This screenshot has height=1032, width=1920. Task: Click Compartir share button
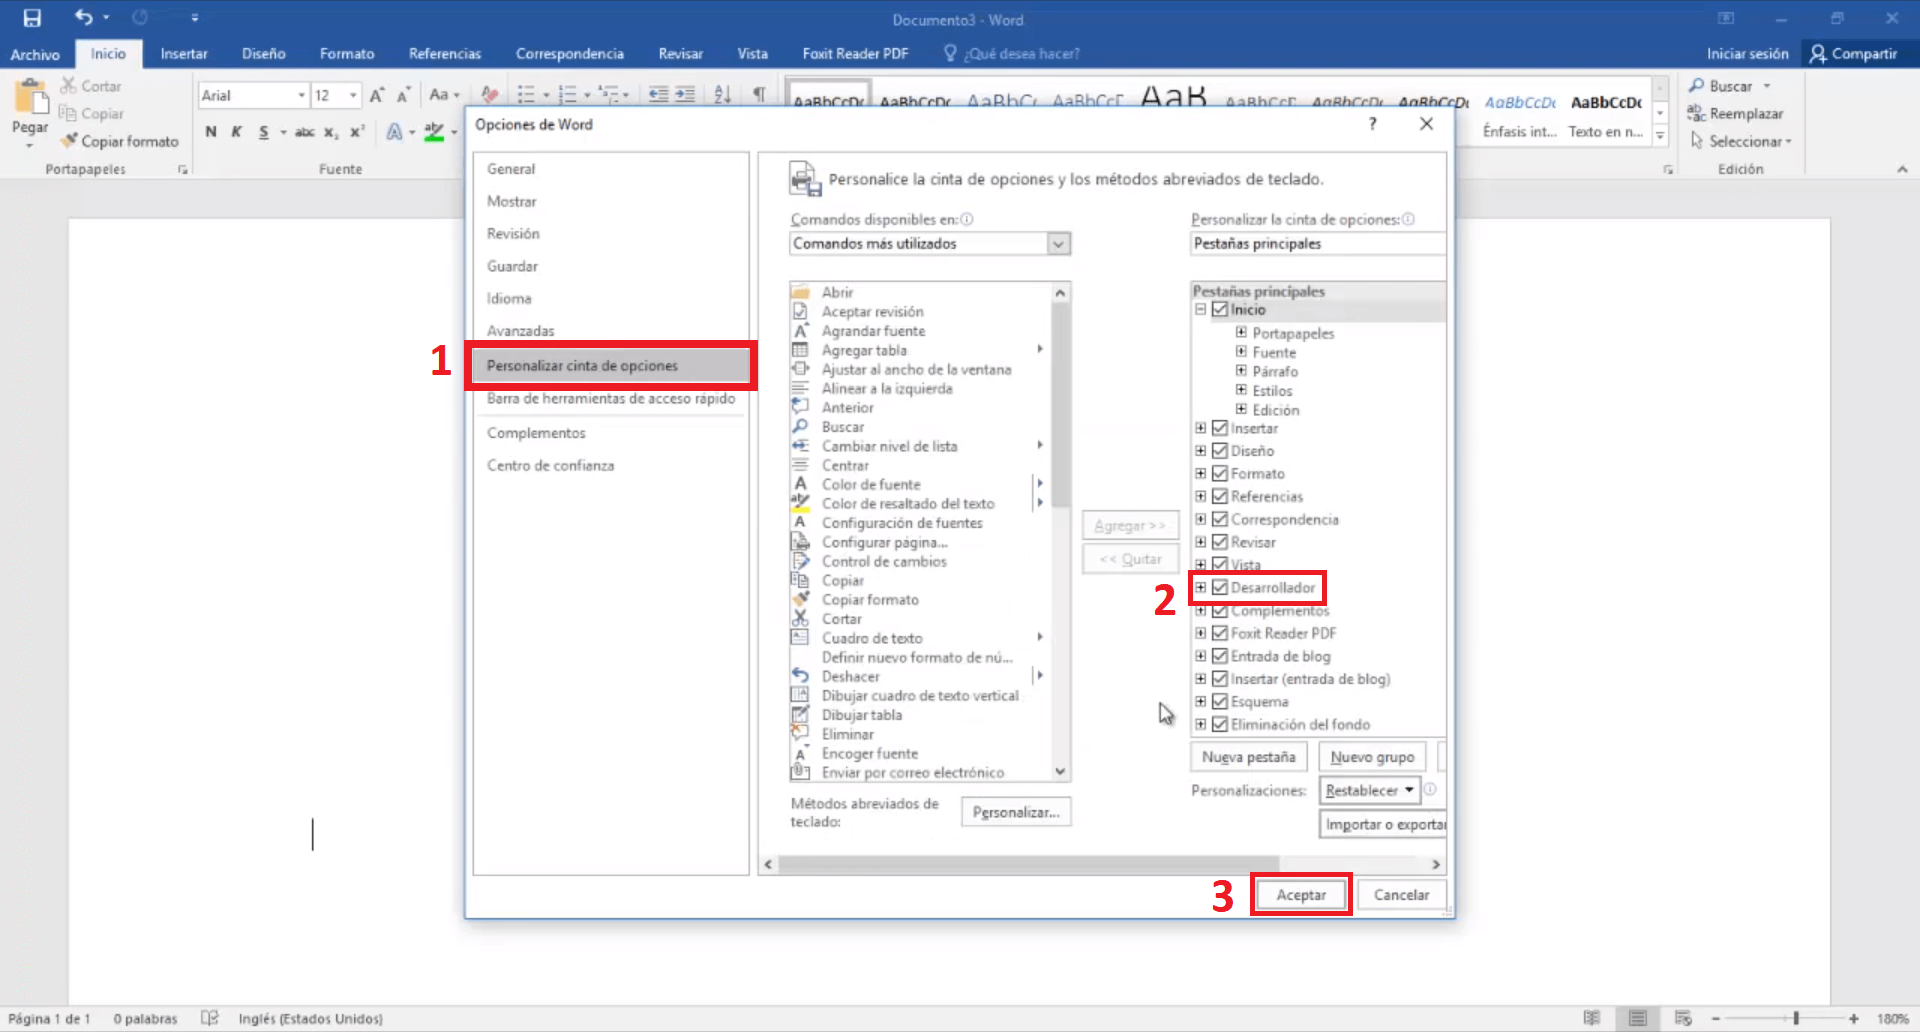(1853, 53)
